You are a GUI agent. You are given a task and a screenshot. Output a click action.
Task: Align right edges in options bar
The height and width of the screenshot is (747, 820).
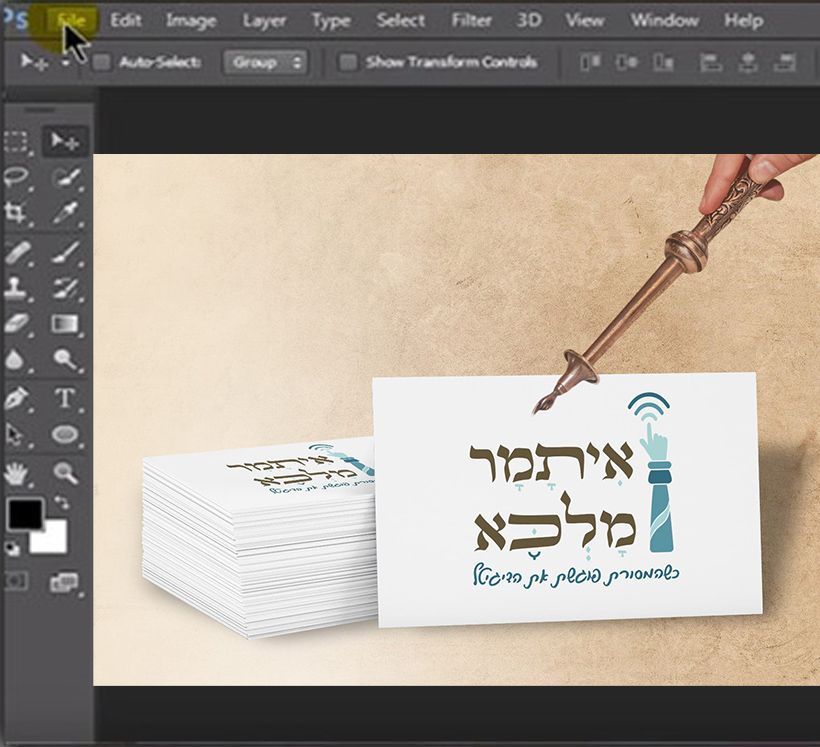[x=785, y=63]
